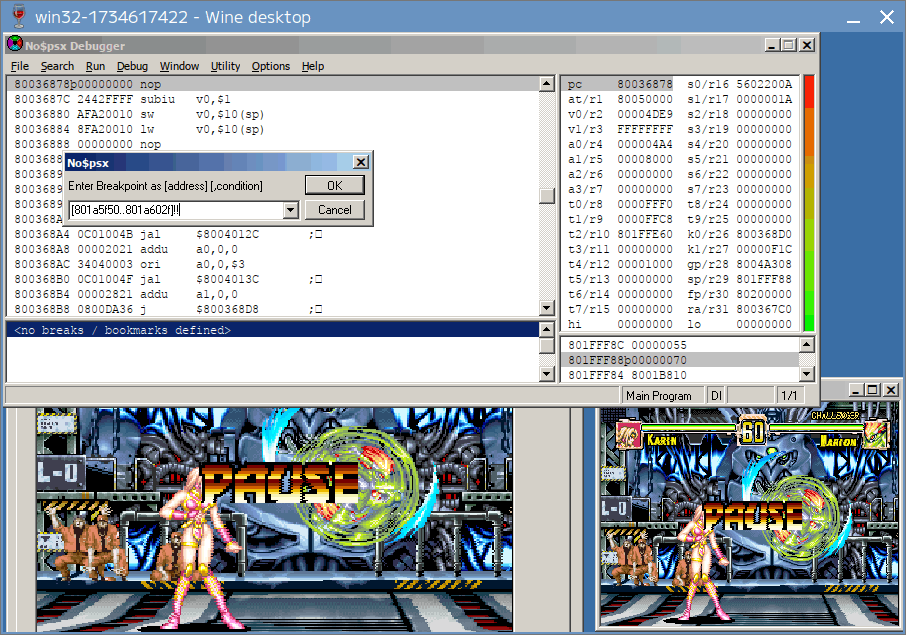This screenshot has width=906, height=635.
Task: Select the 'no breaks / bookmarks defined' row
Action: pos(273,330)
